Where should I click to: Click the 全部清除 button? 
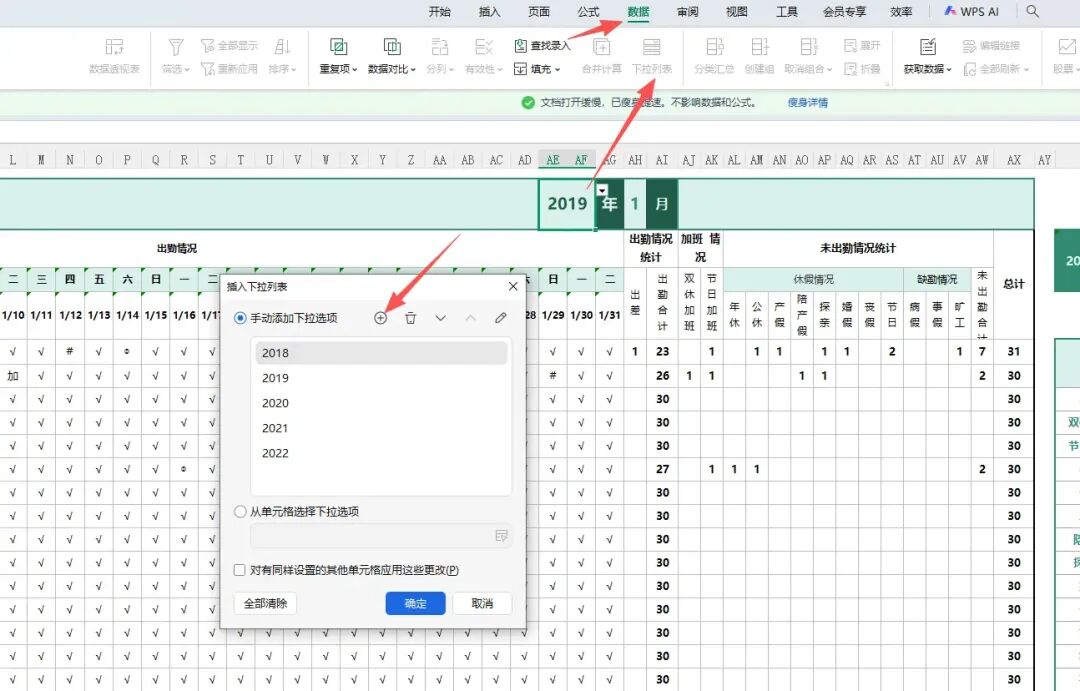(x=266, y=604)
